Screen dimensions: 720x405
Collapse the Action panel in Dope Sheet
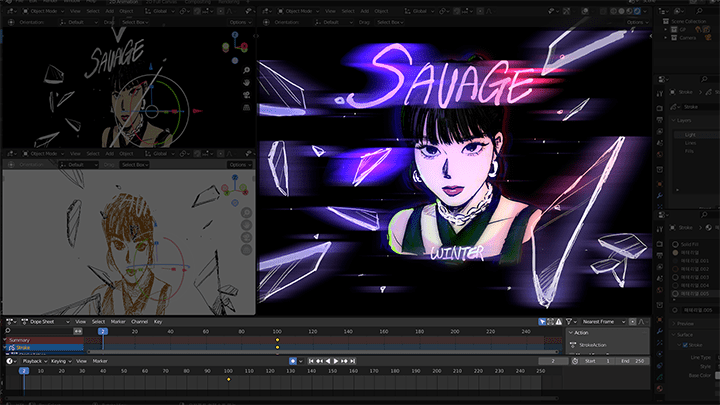(571, 333)
